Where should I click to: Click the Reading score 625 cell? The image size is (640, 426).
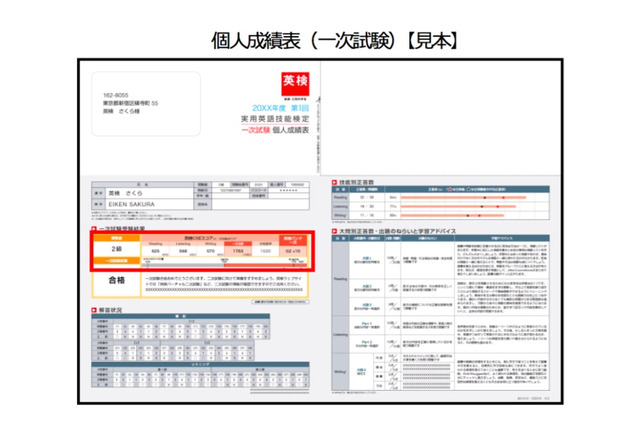click(x=155, y=251)
